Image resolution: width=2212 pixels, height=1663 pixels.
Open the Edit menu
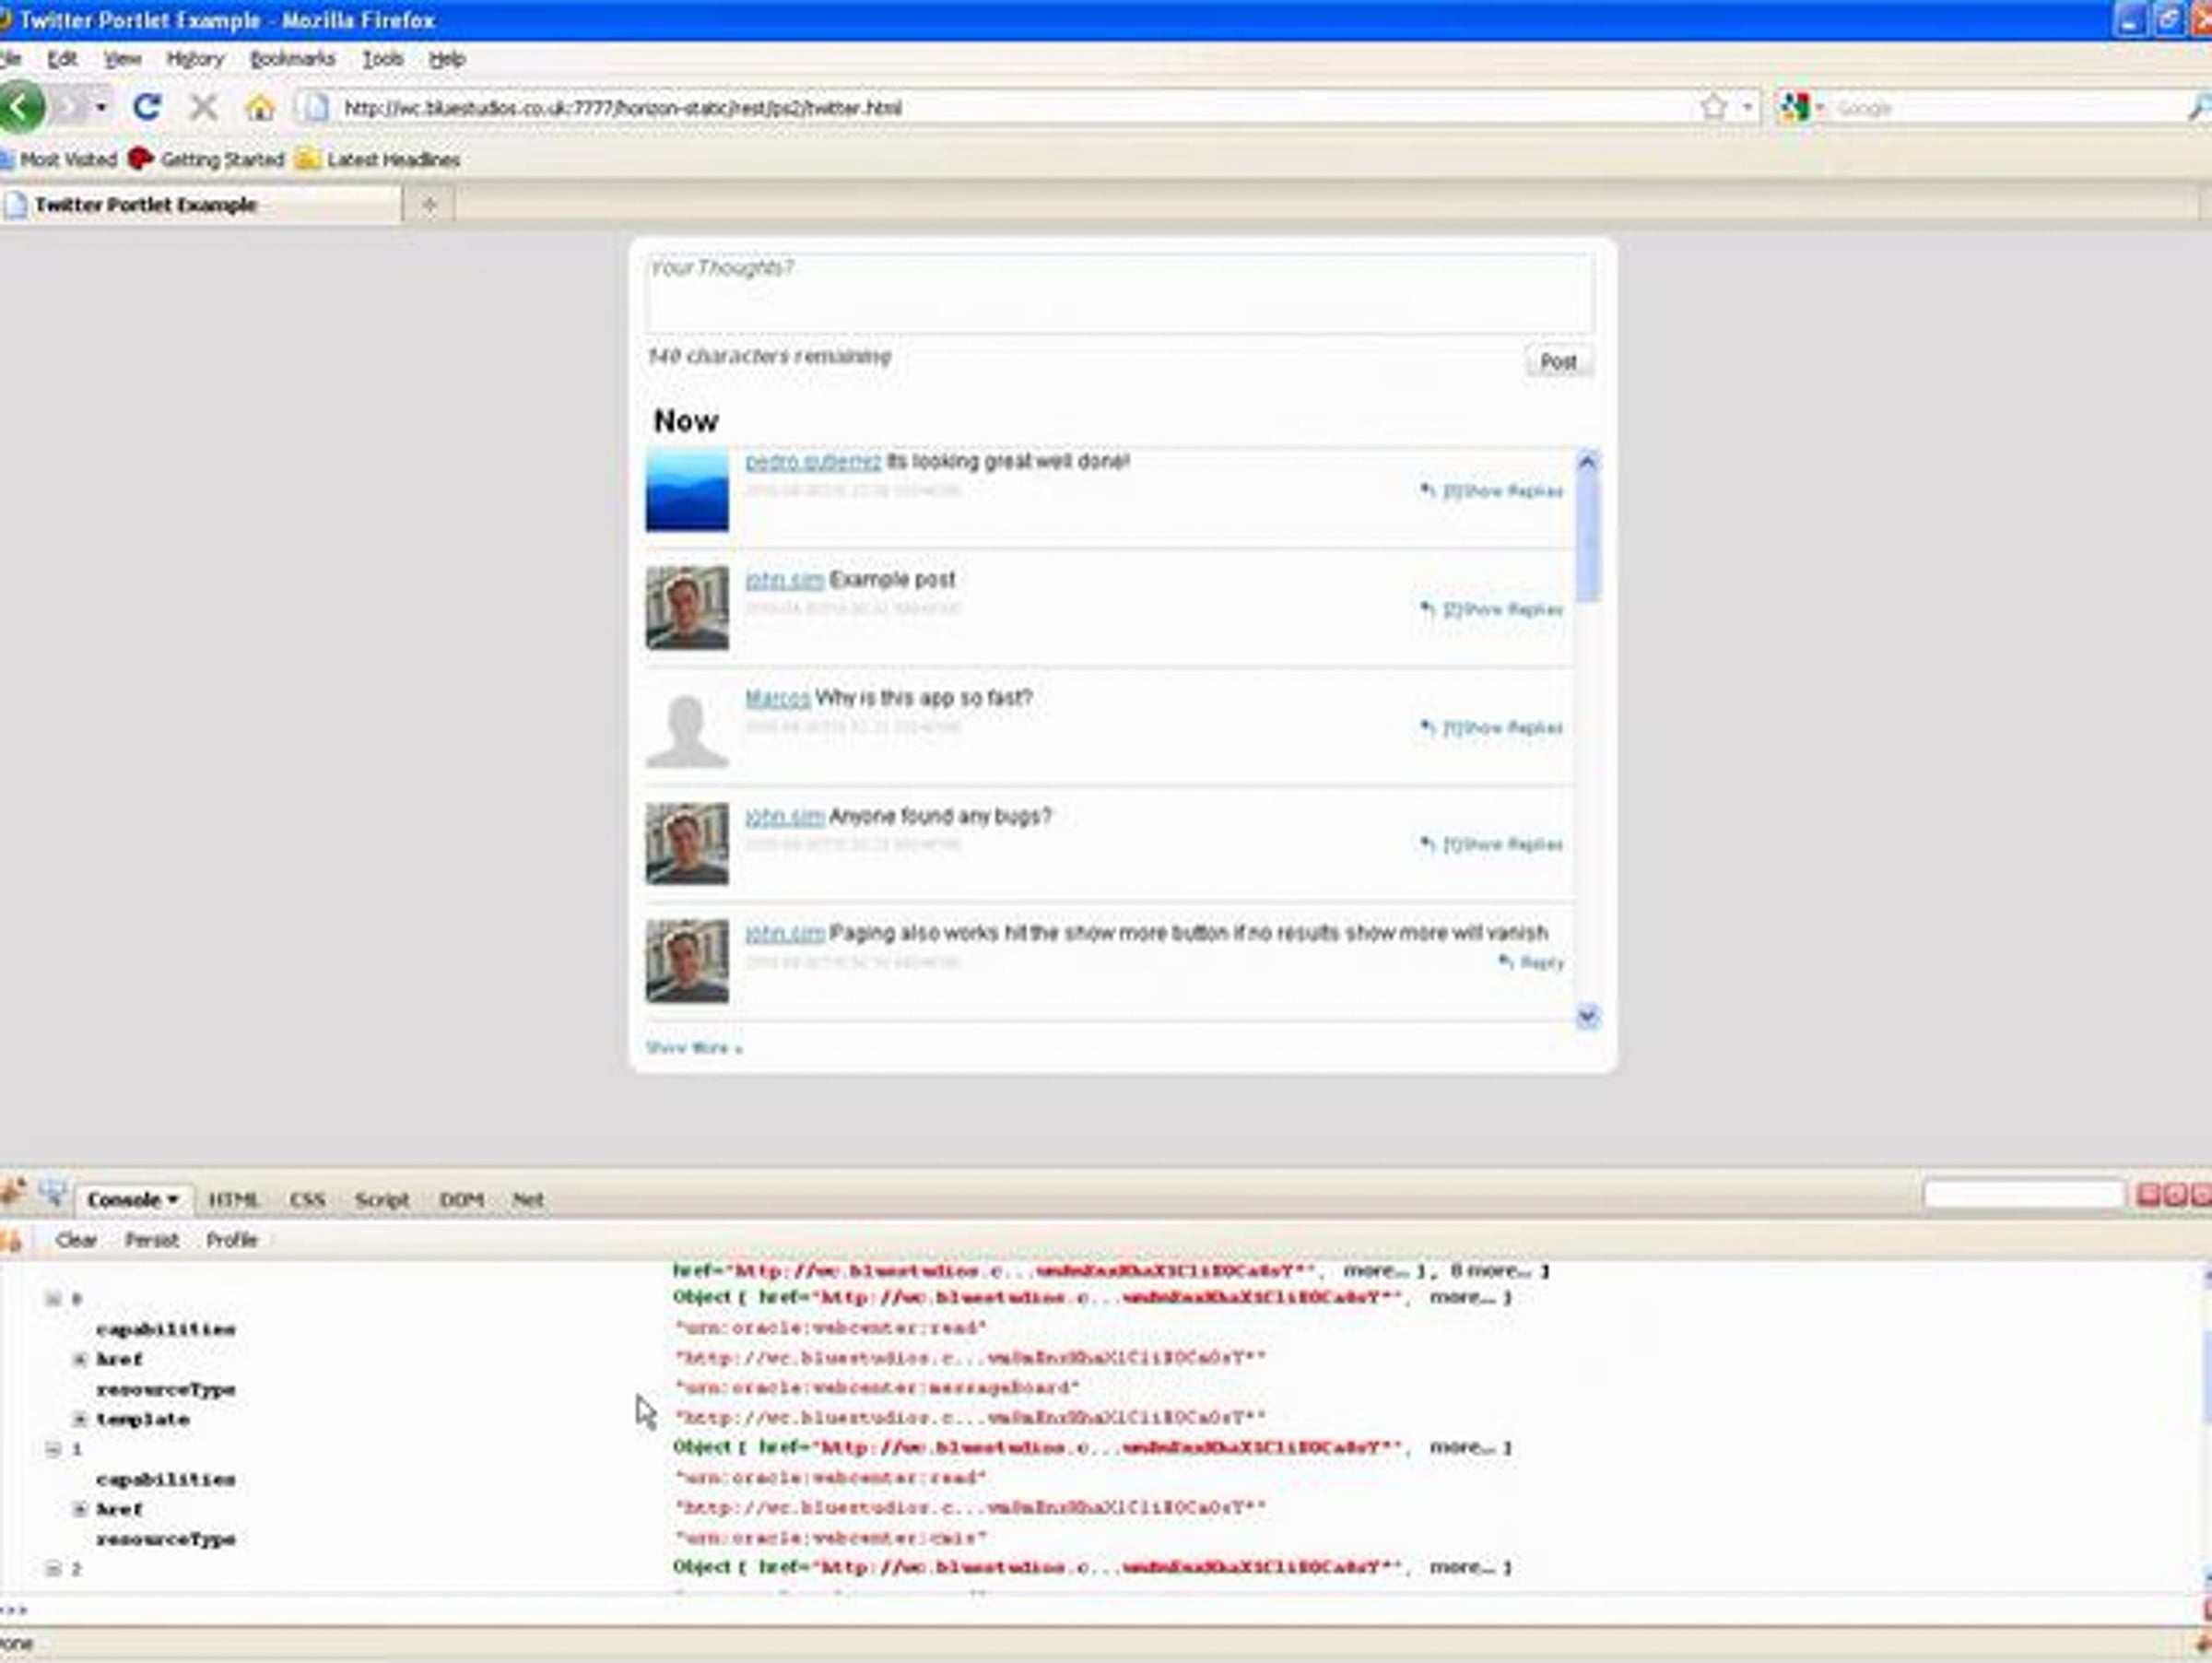(x=62, y=59)
